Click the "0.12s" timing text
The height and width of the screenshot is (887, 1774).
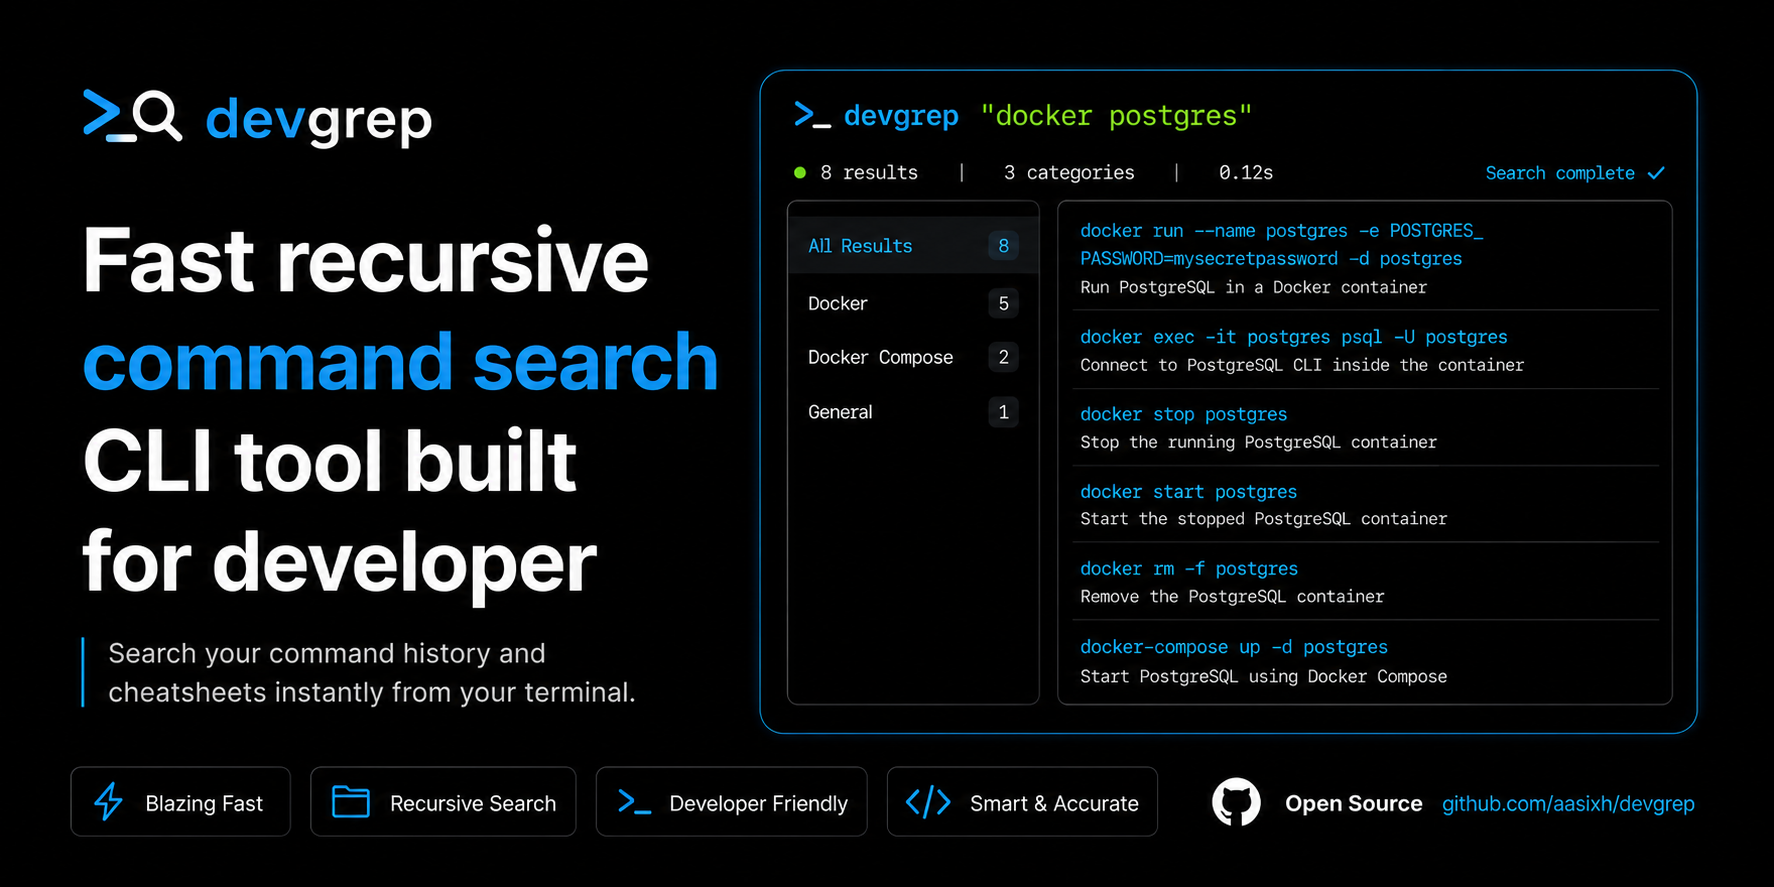point(1246,173)
